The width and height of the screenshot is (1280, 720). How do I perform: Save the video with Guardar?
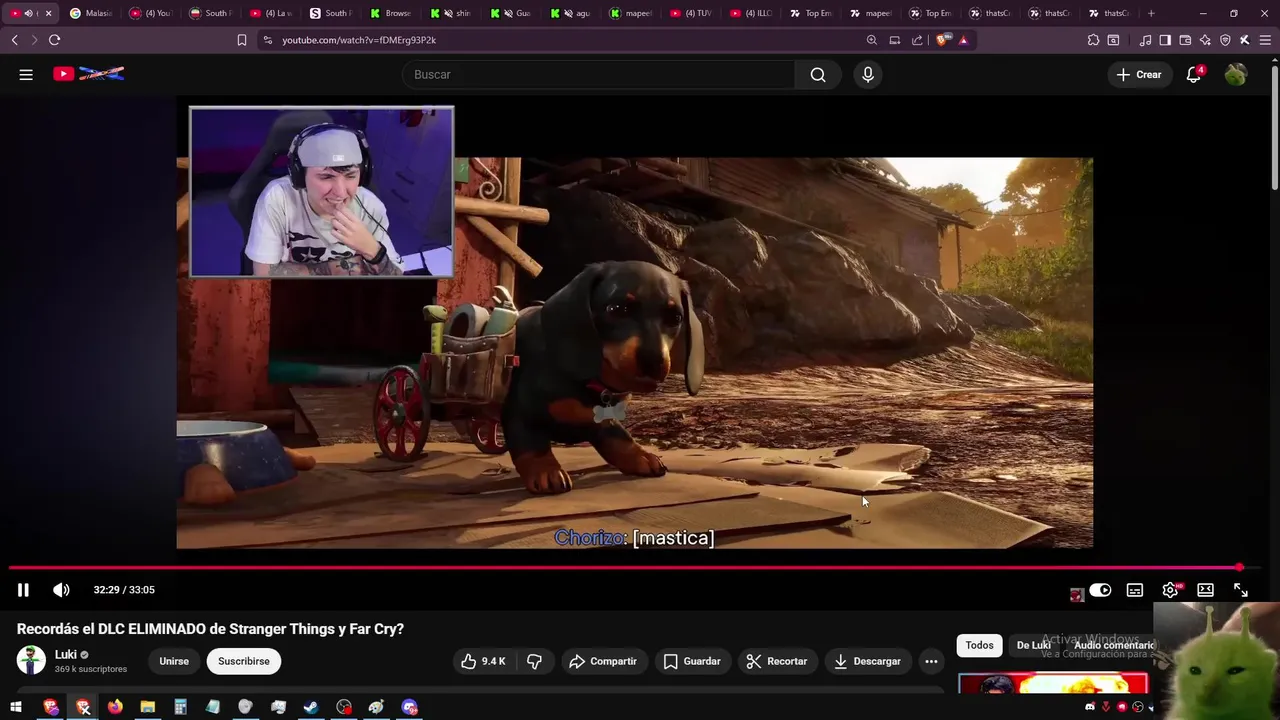pyautogui.click(x=692, y=661)
